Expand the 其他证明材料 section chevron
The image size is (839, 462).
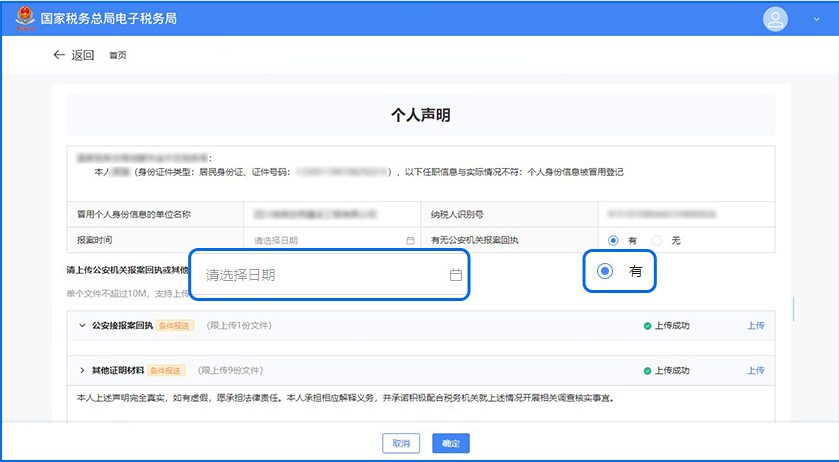(81, 370)
